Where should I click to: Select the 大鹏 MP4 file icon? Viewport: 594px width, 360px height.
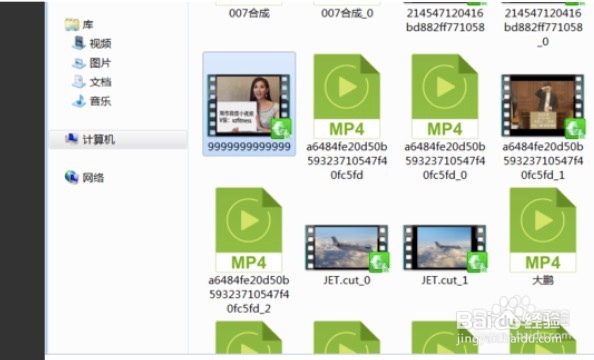pyautogui.click(x=543, y=230)
